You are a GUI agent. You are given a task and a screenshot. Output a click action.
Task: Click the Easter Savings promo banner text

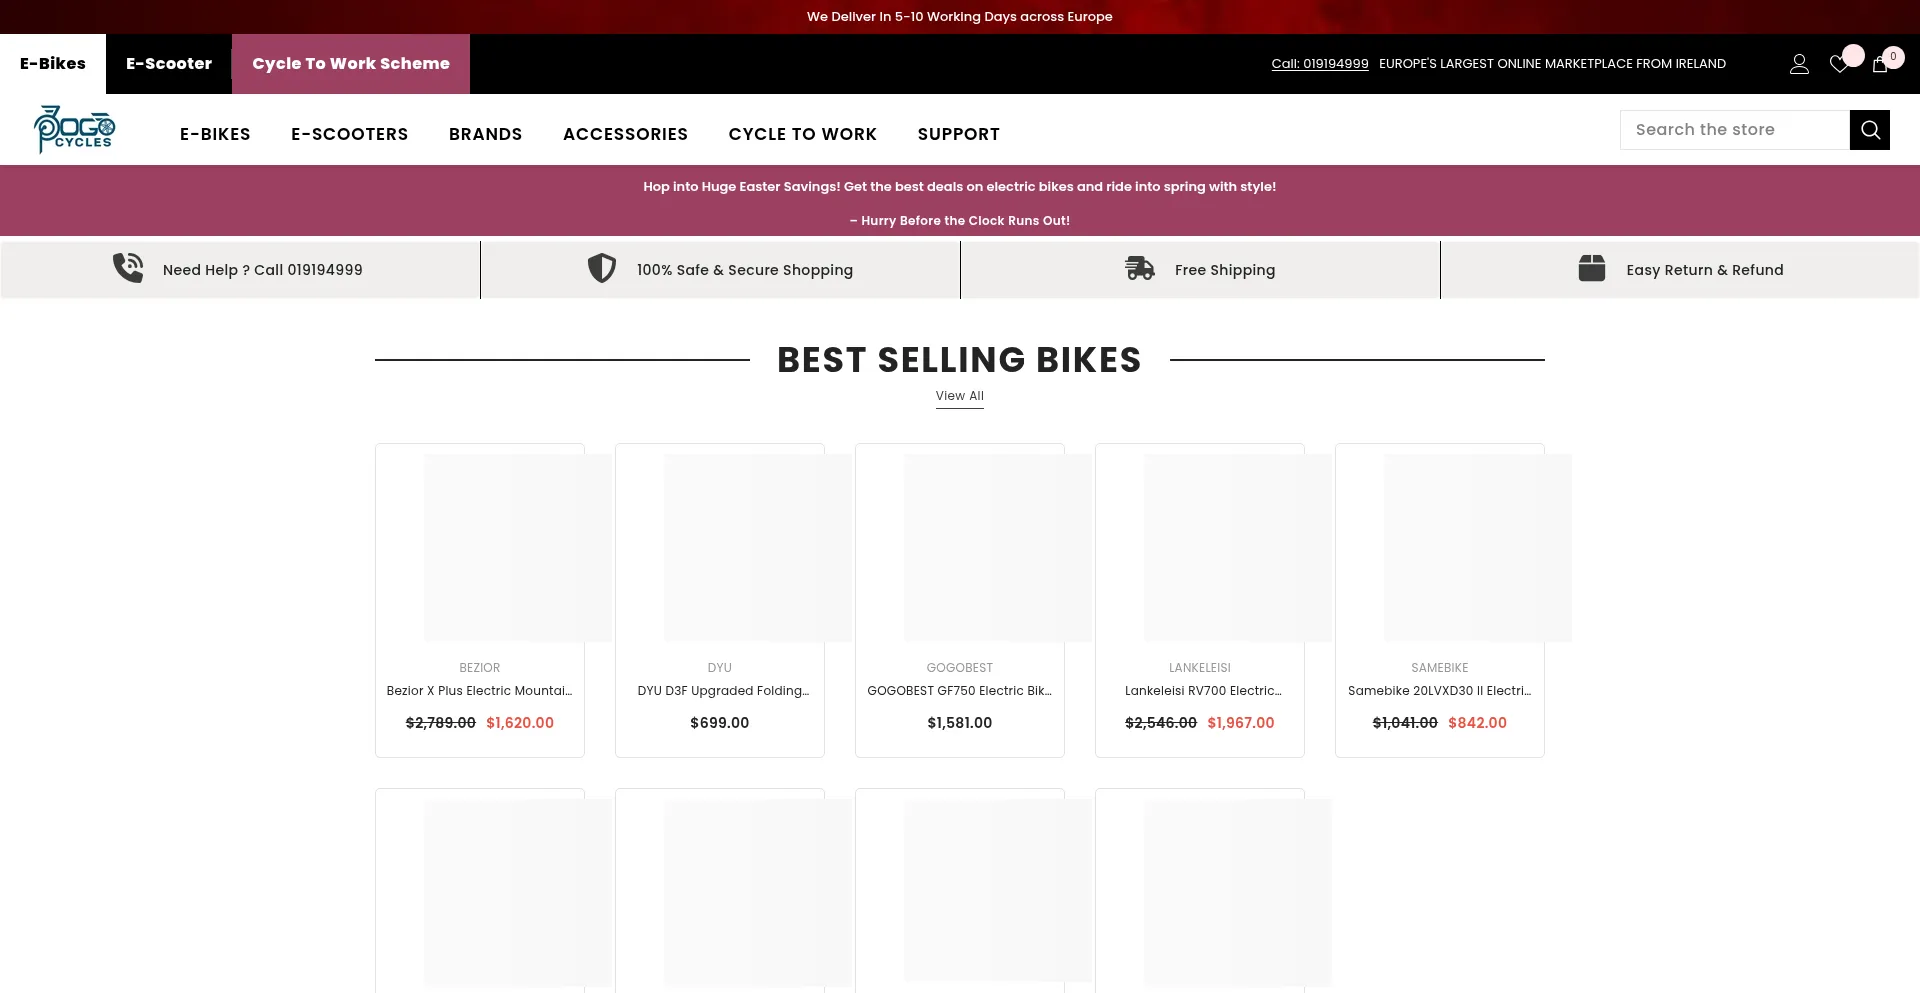tap(960, 187)
